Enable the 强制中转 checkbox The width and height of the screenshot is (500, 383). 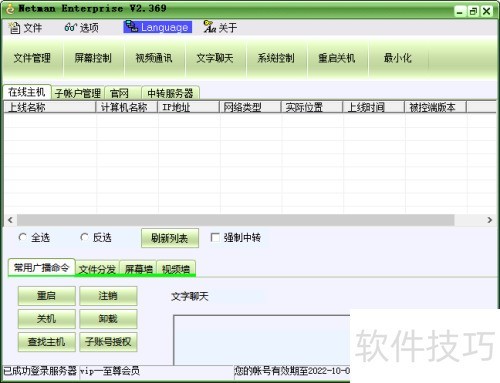click(215, 238)
